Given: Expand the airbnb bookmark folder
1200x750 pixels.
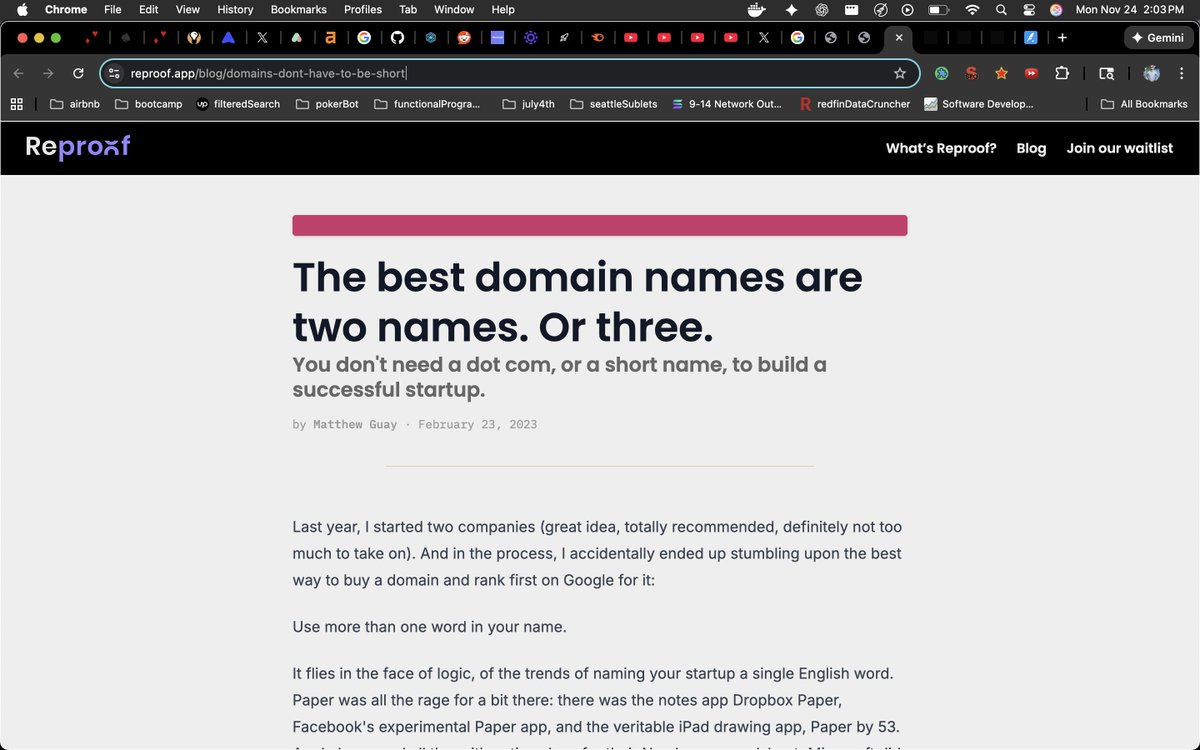Looking at the screenshot, I should coord(74,104).
